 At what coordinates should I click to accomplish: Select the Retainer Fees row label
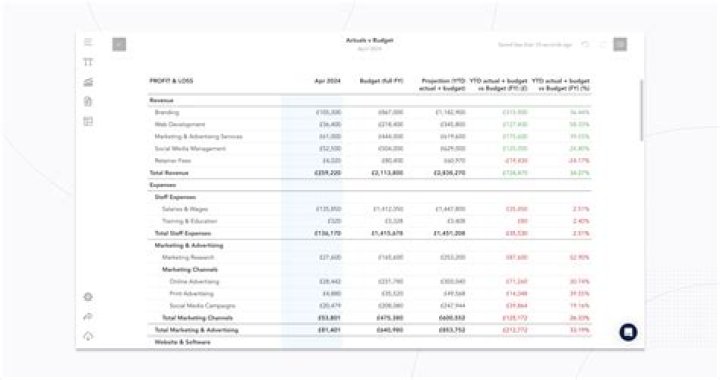(x=173, y=161)
